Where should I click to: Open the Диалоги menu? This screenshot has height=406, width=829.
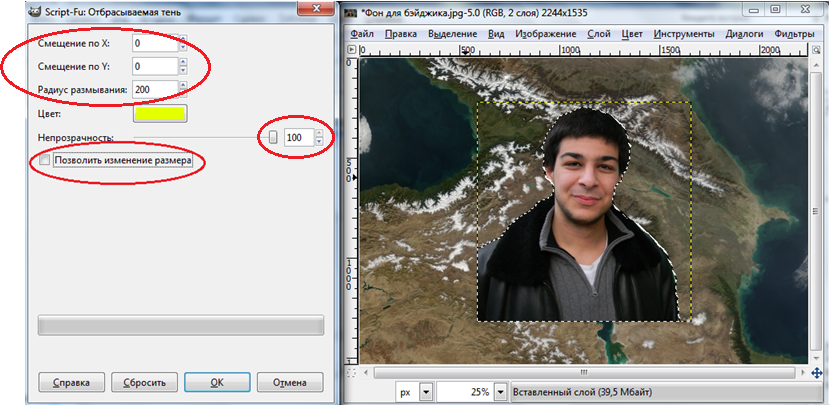coord(744,34)
